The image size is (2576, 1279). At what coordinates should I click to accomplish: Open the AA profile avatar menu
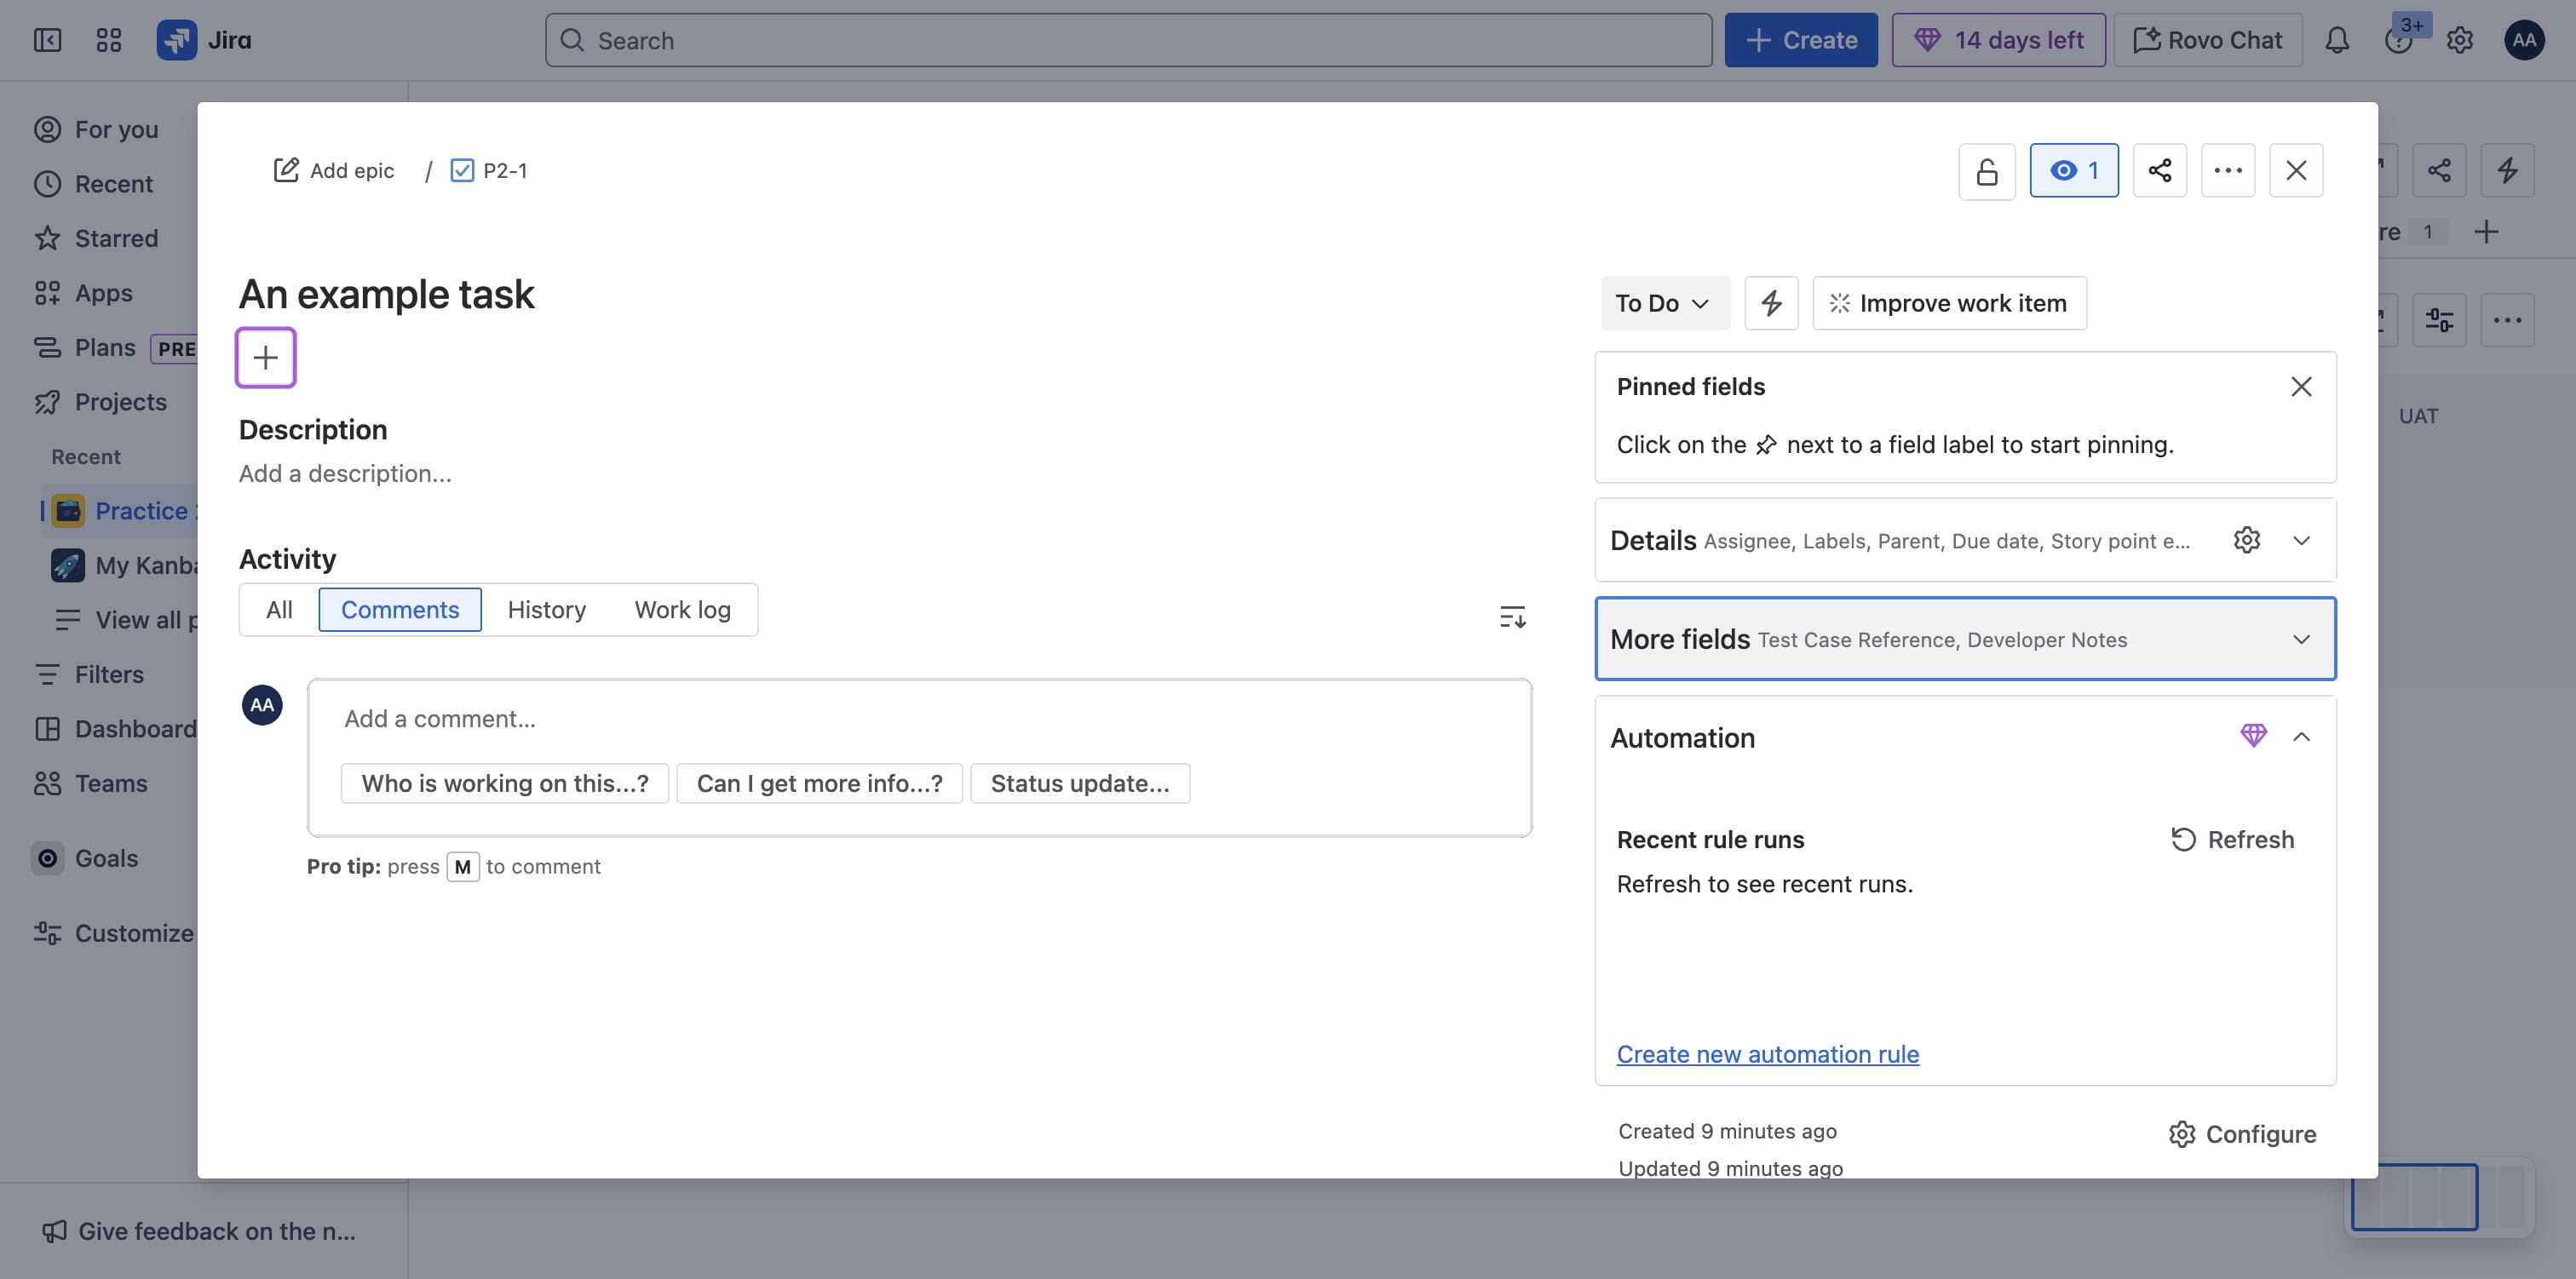(2524, 40)
